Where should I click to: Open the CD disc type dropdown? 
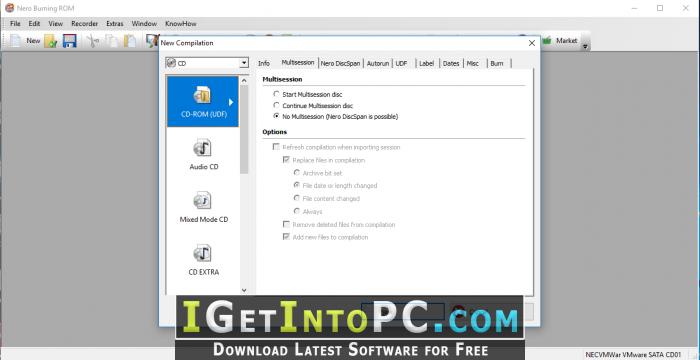pos(207,63)
